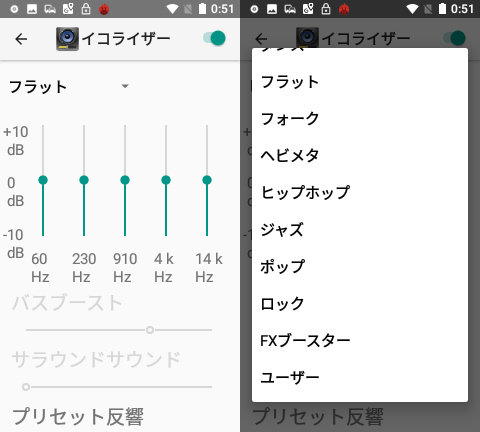Toggle the equalizer switch off in left screen

point(214,38)
